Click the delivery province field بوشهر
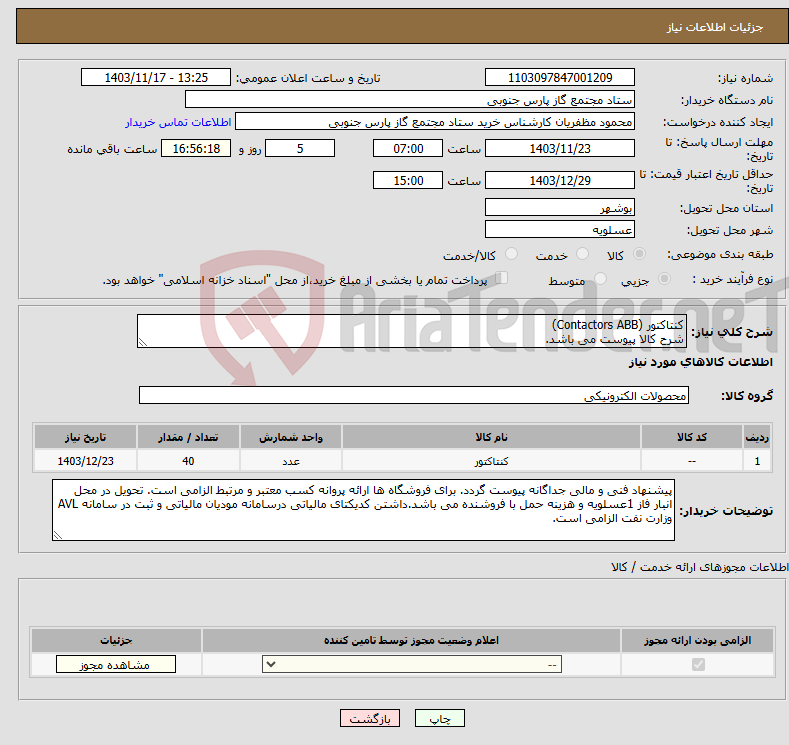The width and height of the screenshot is (789, 745). pos(560,207)
